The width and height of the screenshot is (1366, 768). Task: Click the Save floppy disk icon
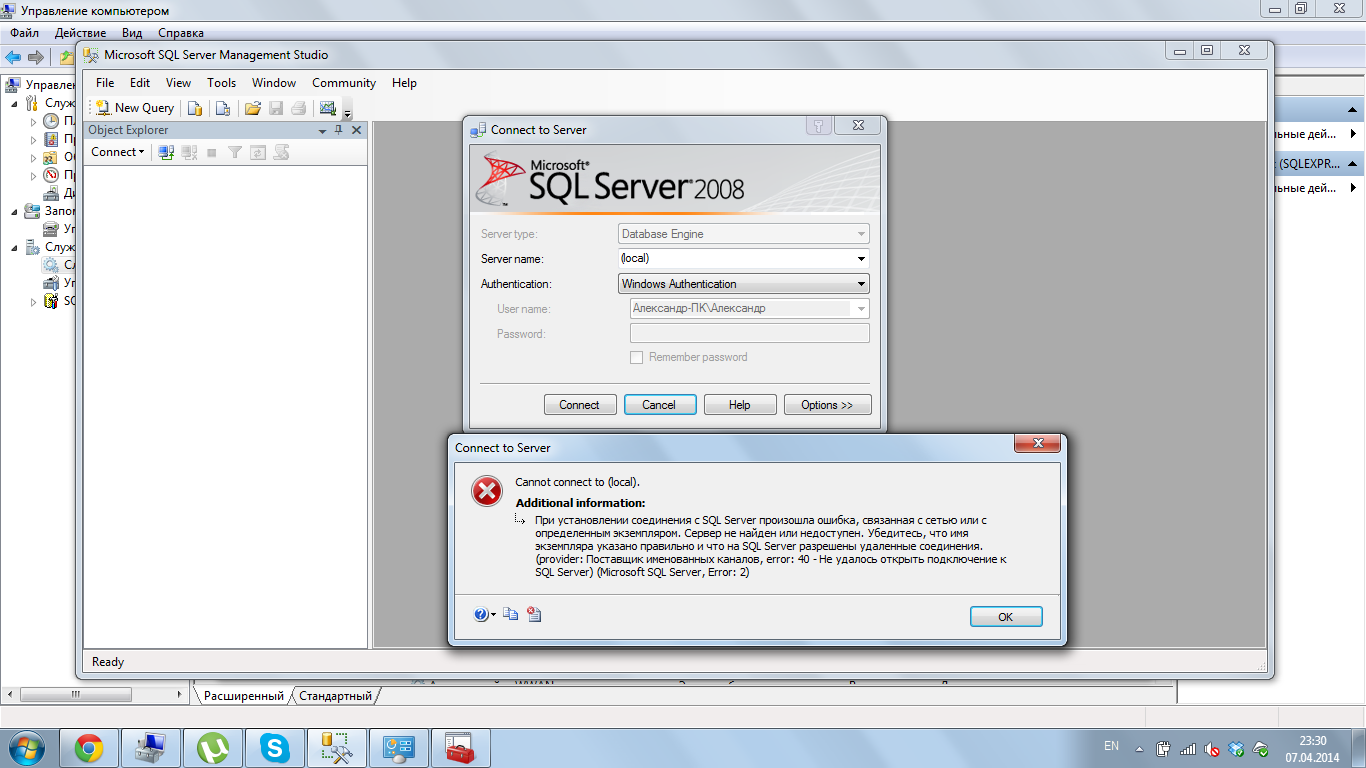click(x=276, y=108)
